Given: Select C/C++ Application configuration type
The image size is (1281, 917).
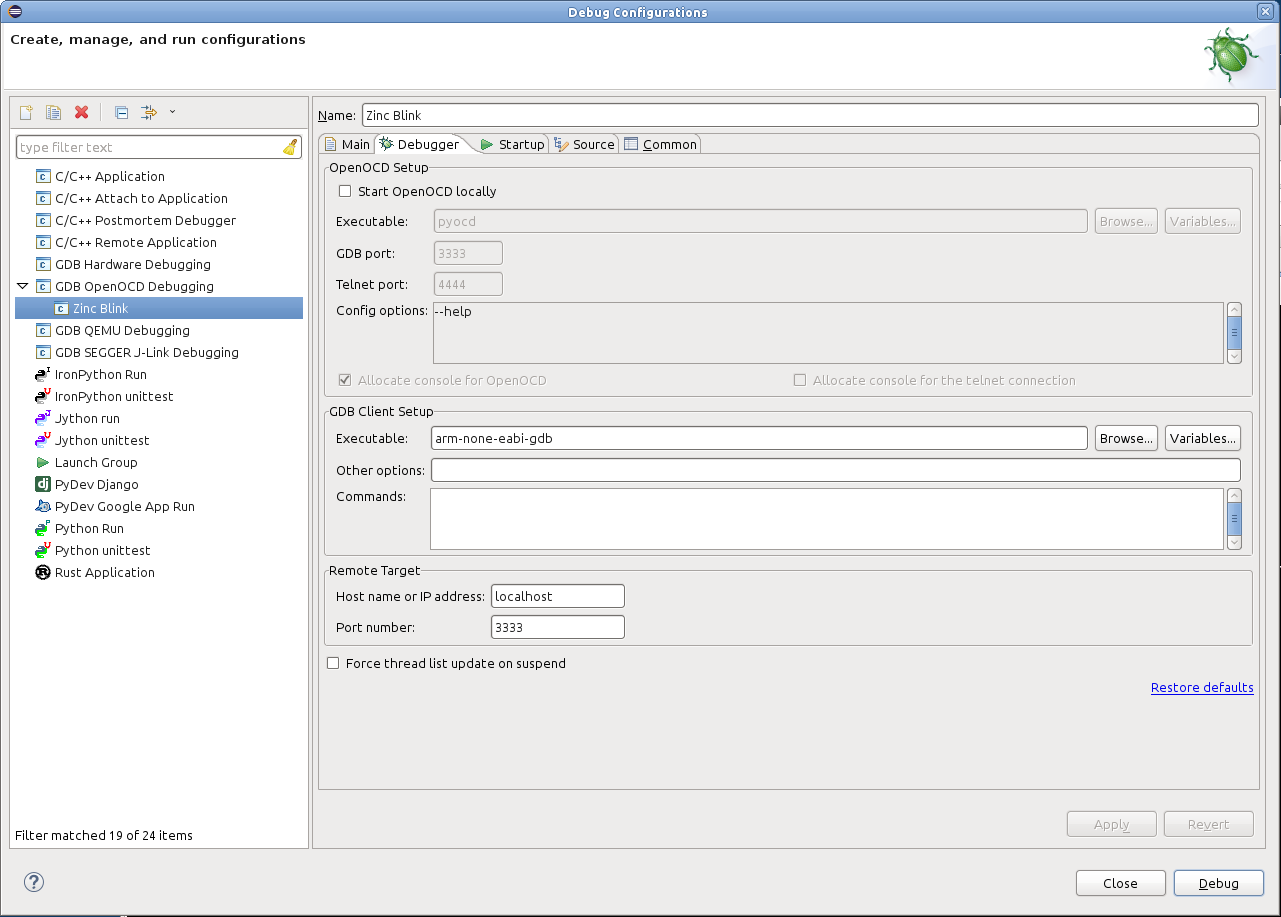Looking at the screenshot, I should click(x=110, y=176).
